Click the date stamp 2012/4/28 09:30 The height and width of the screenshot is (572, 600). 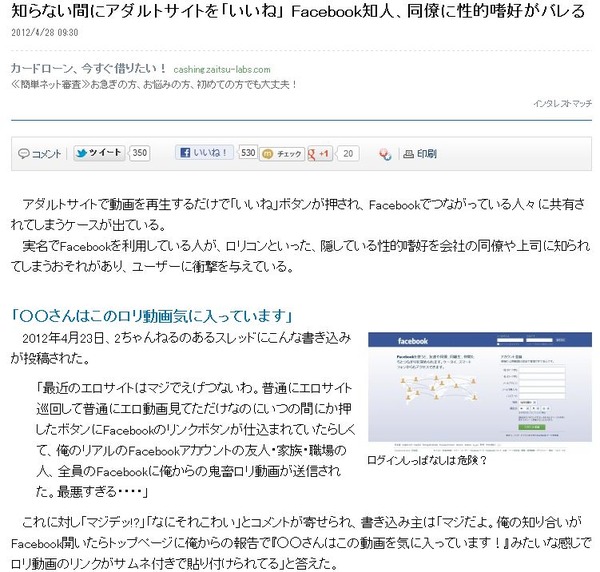click(x=44, y=33)
